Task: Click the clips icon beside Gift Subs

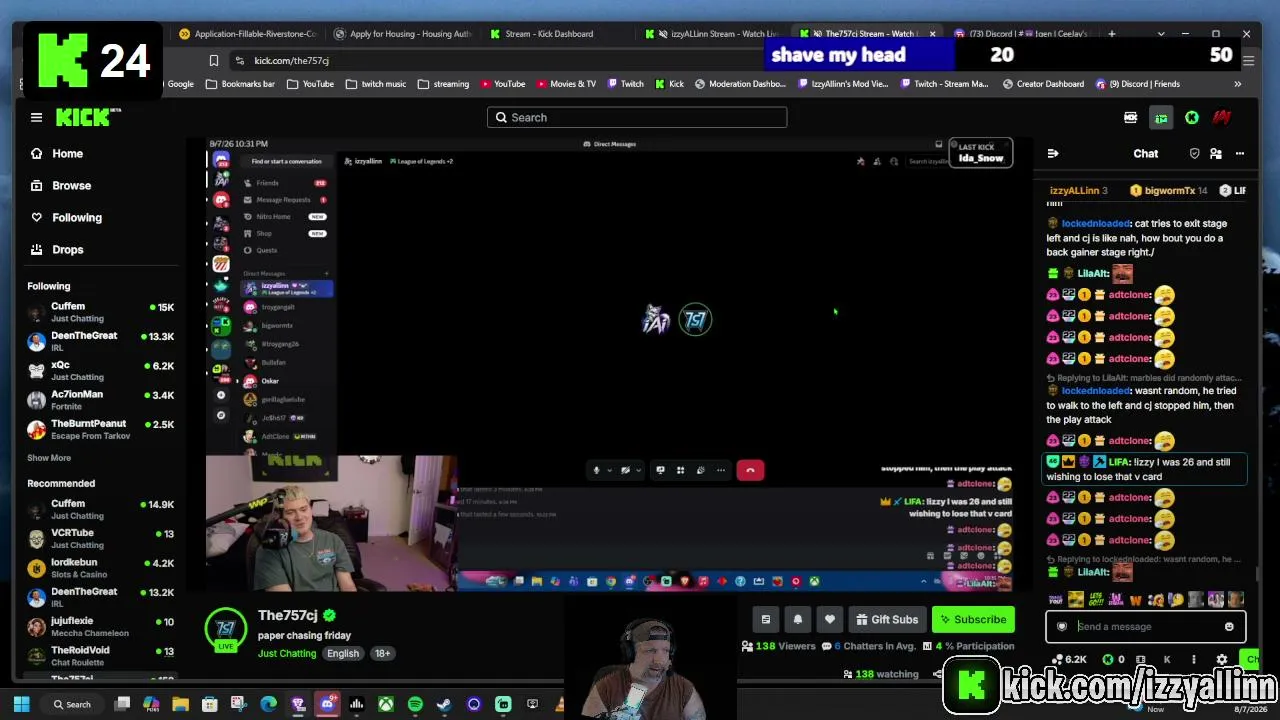Action: pyautogui.click(x=766, y=620)
